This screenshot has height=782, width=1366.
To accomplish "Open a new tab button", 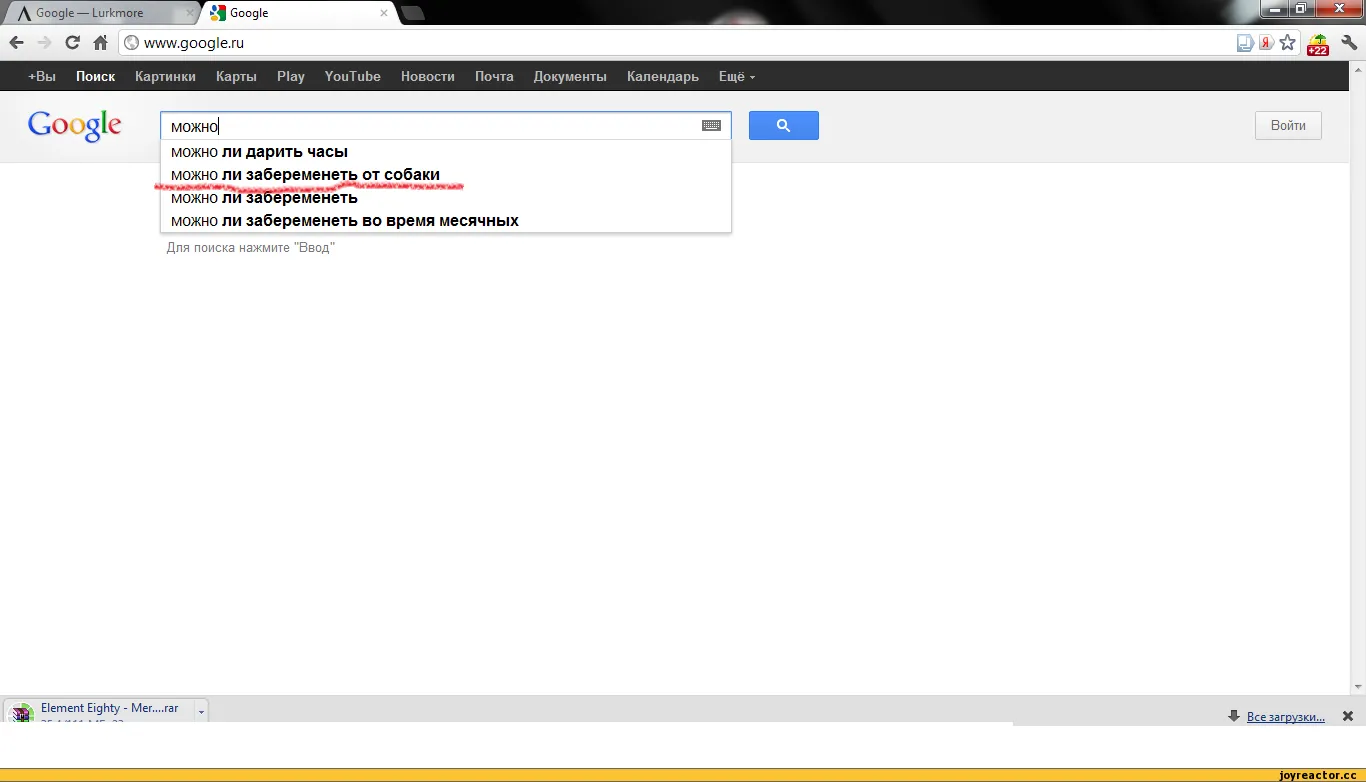I will pyautogui.click(x=413, y=13).
